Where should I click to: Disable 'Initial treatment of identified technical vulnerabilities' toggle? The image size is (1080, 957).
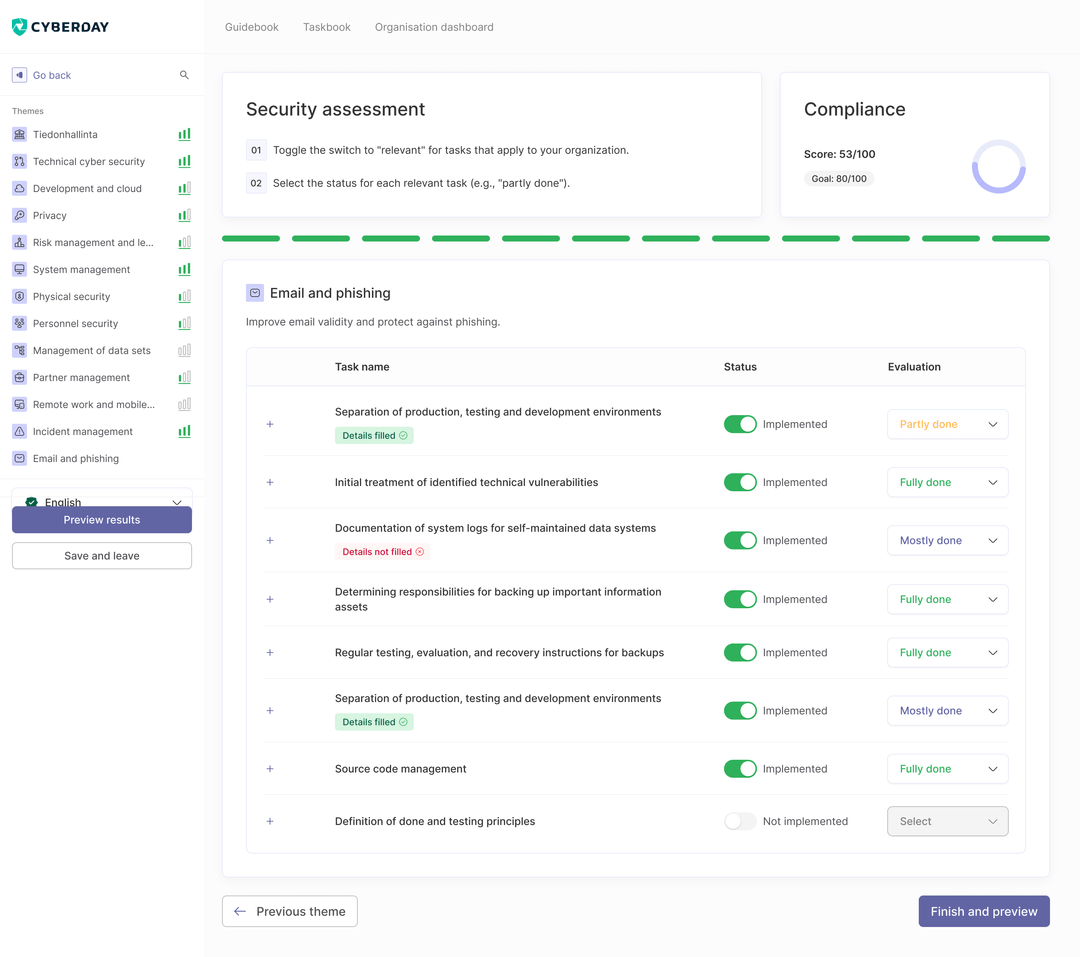pos(740,482)
